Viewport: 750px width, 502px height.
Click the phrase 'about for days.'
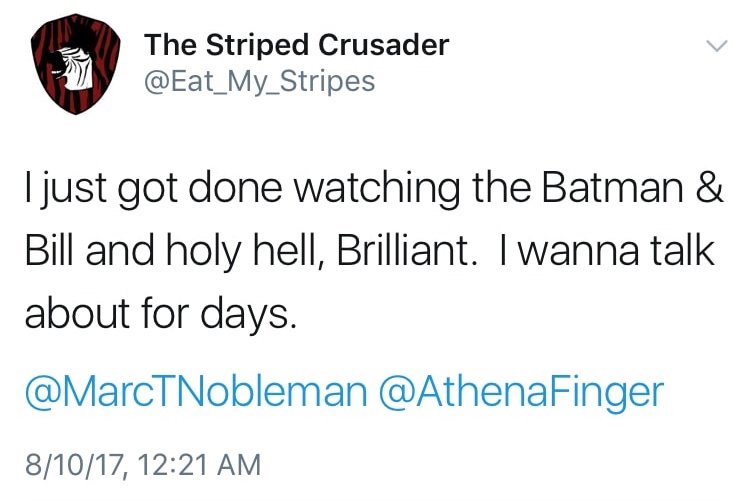(160, 316)
